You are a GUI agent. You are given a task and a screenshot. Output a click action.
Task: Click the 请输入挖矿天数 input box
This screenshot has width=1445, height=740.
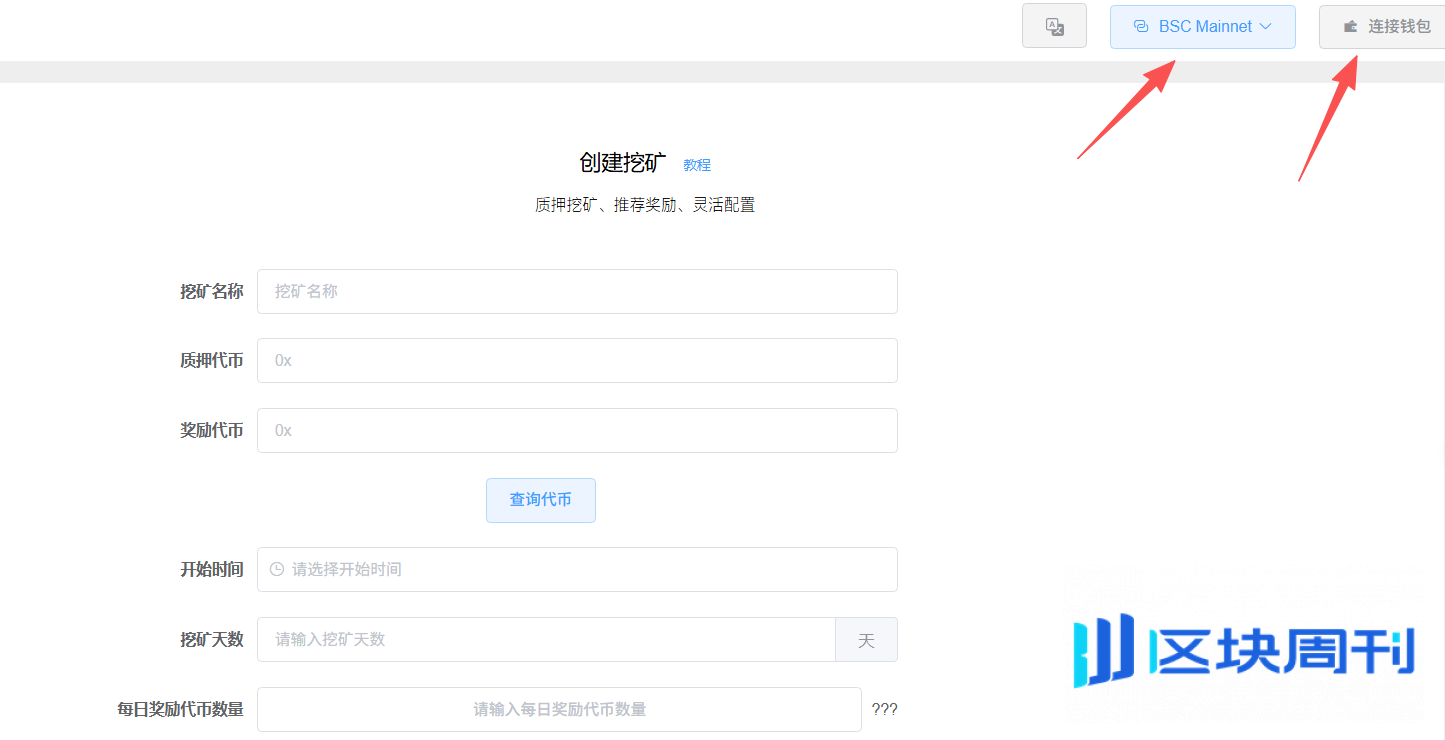(x=546, y=639)
